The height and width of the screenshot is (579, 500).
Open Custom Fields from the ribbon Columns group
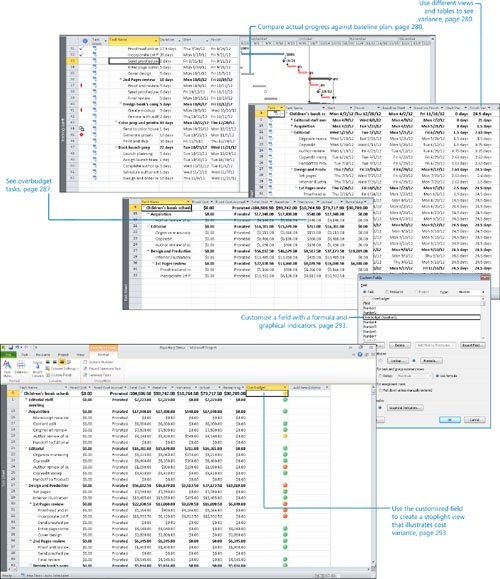59,375
